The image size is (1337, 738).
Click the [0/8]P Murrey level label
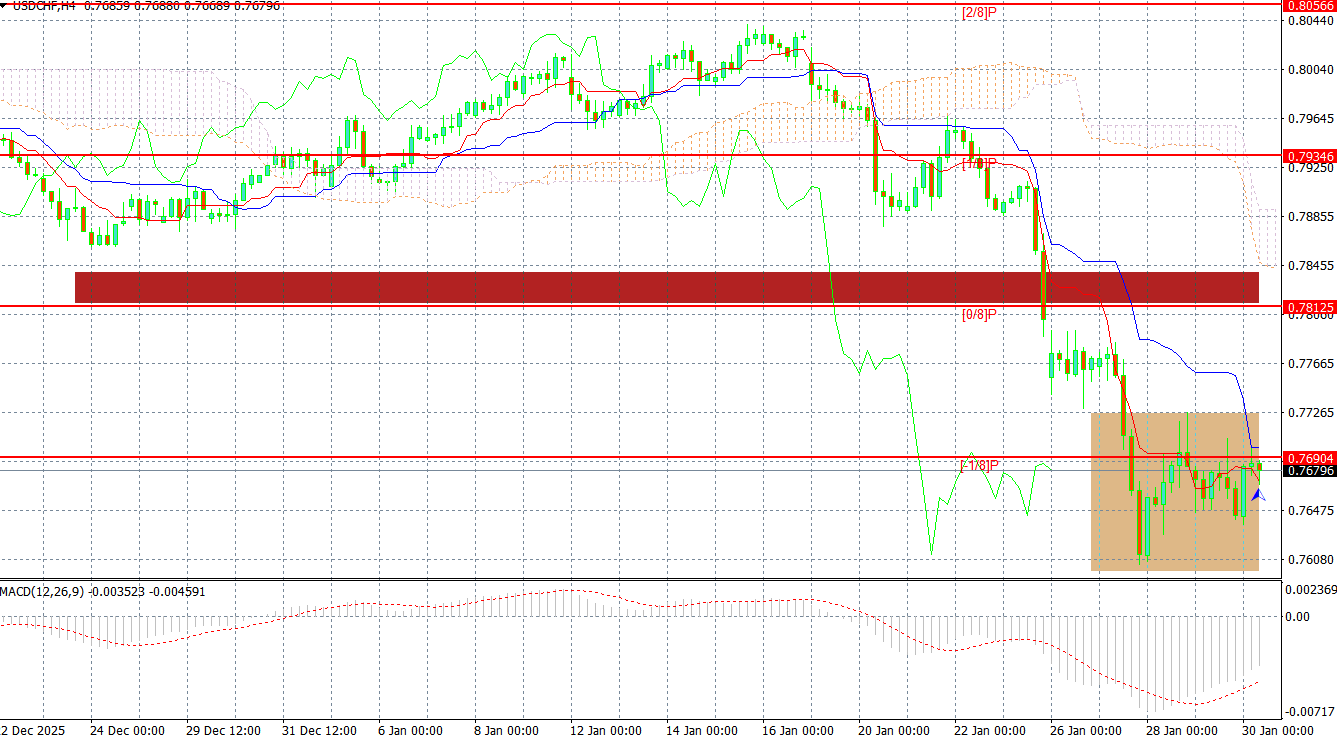click(979, 314)
